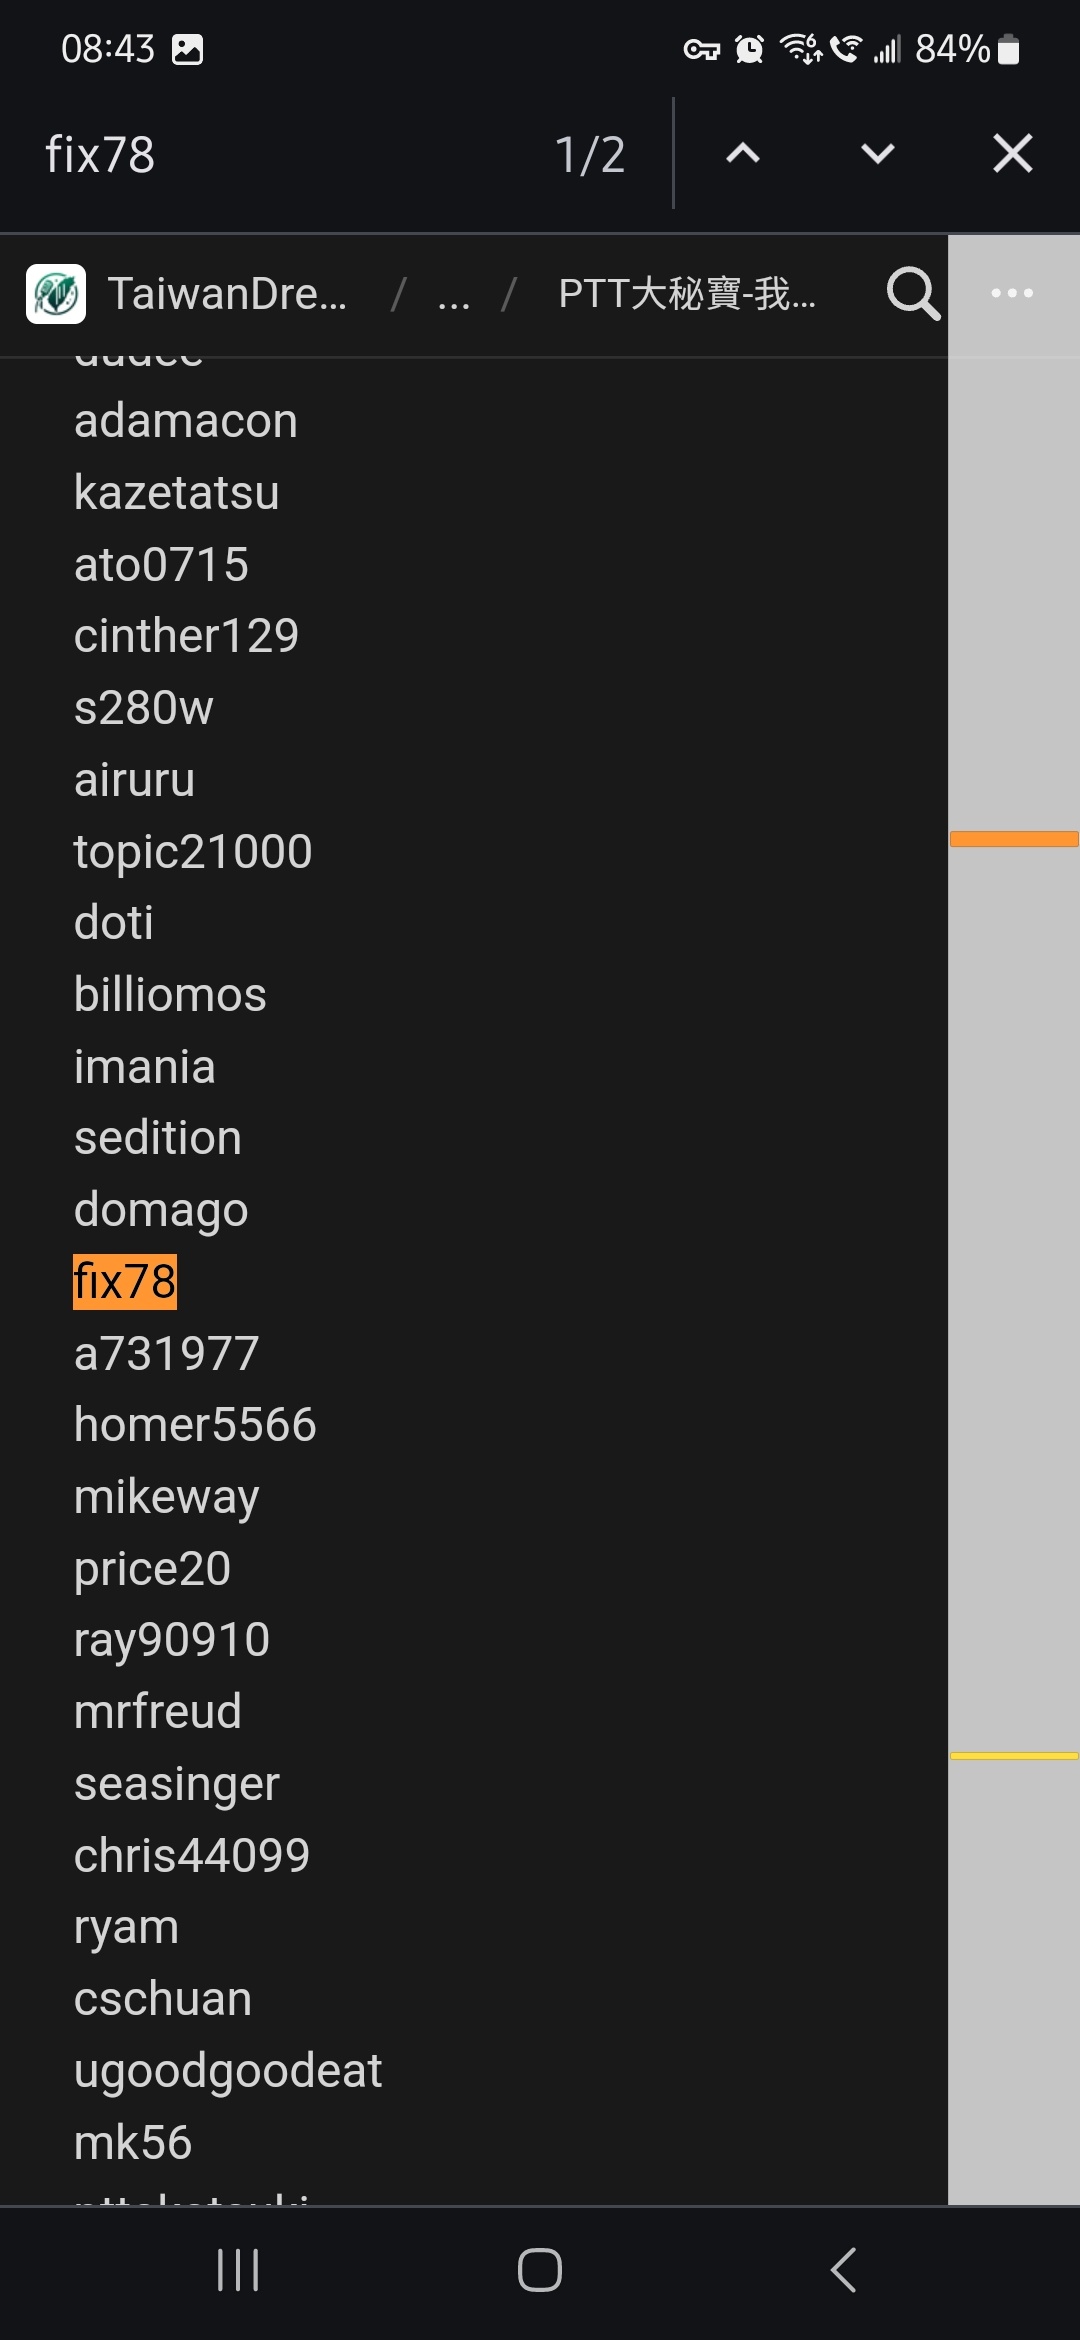Open the TaiwanDre... breadcrumb link
The width and height of the screenshot is (1080, 2340).
tap(227, 294)
